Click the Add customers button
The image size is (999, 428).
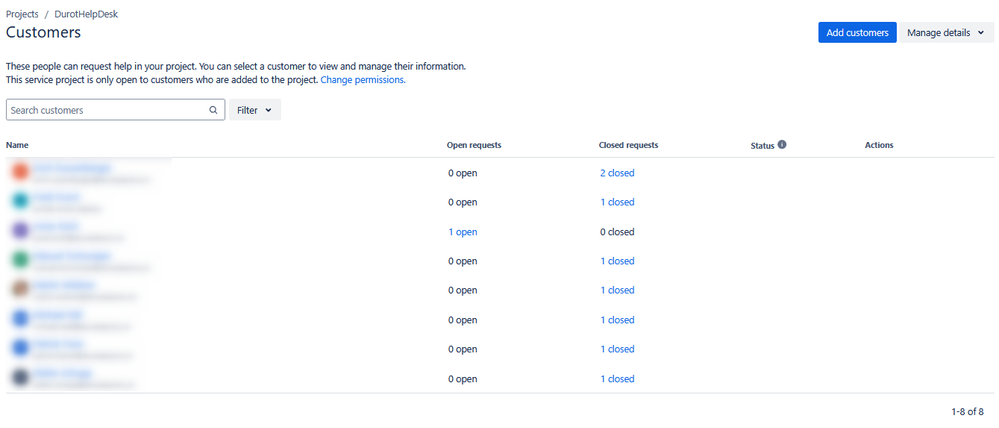858,32
